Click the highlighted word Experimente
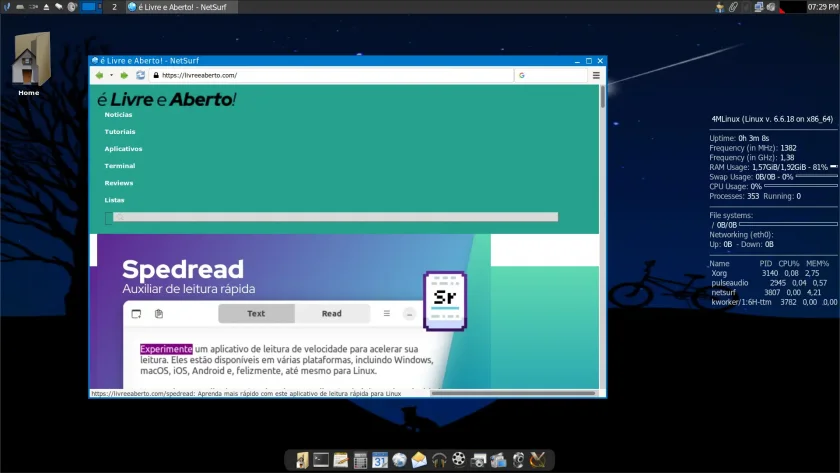 coord(166,349)
